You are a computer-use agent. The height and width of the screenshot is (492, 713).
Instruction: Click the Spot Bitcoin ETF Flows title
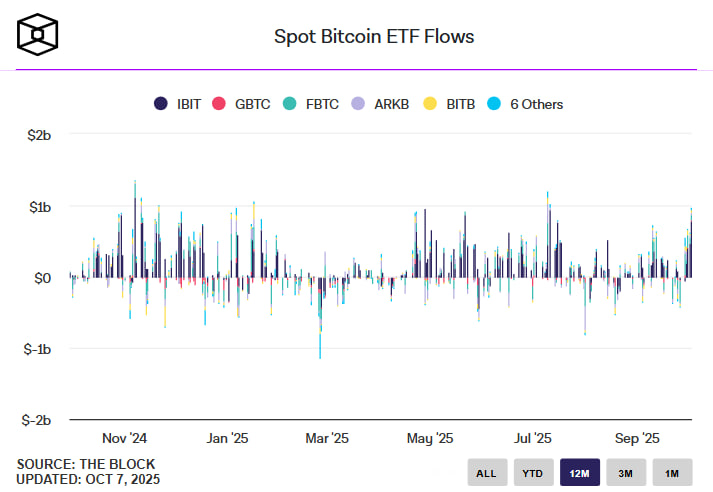(x=374, y=37)
